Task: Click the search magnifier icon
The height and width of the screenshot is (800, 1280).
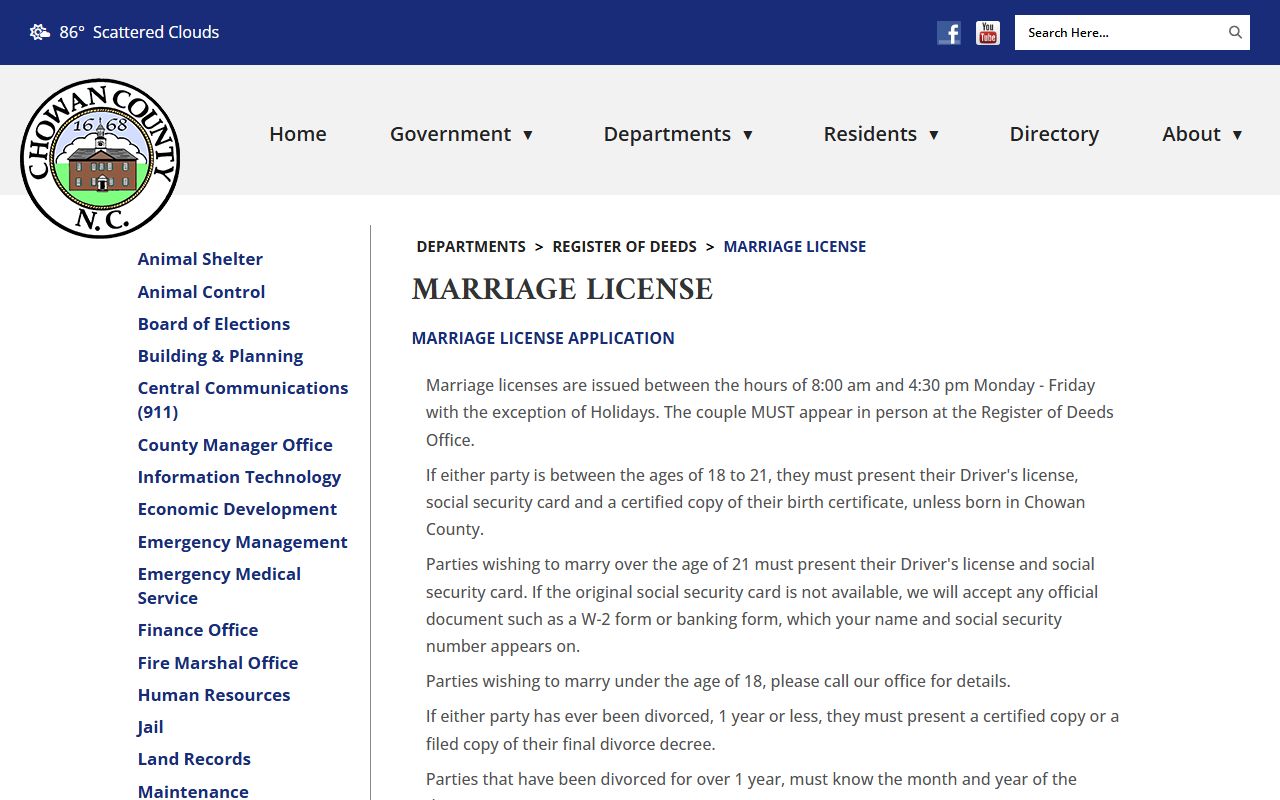Action: pyautogui.click(x=1235, y=32)
